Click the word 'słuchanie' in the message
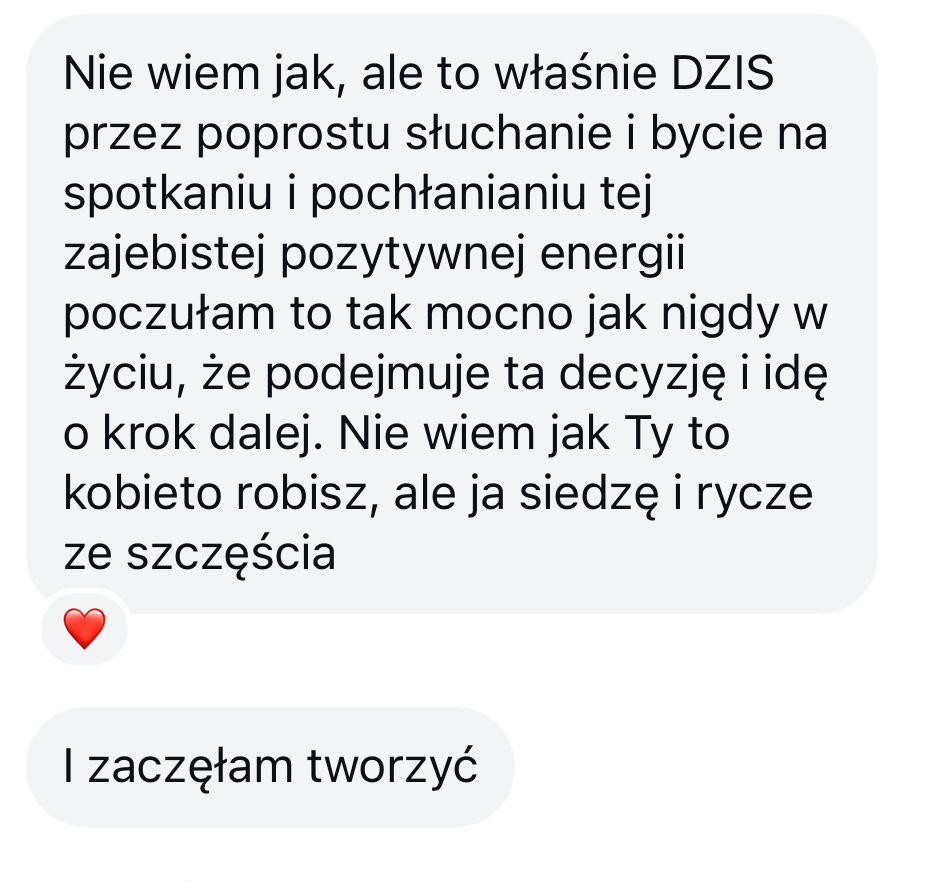Viewport: 926px width, 883px height. pyautogui.click(x=508, y=133)
